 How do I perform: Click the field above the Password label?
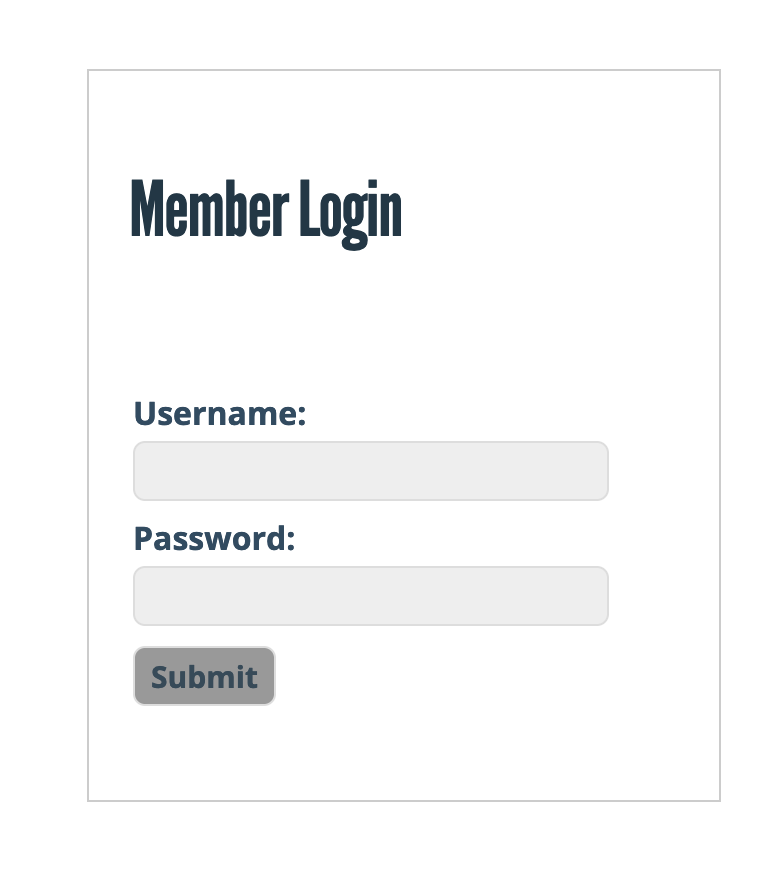coord(370,471)
